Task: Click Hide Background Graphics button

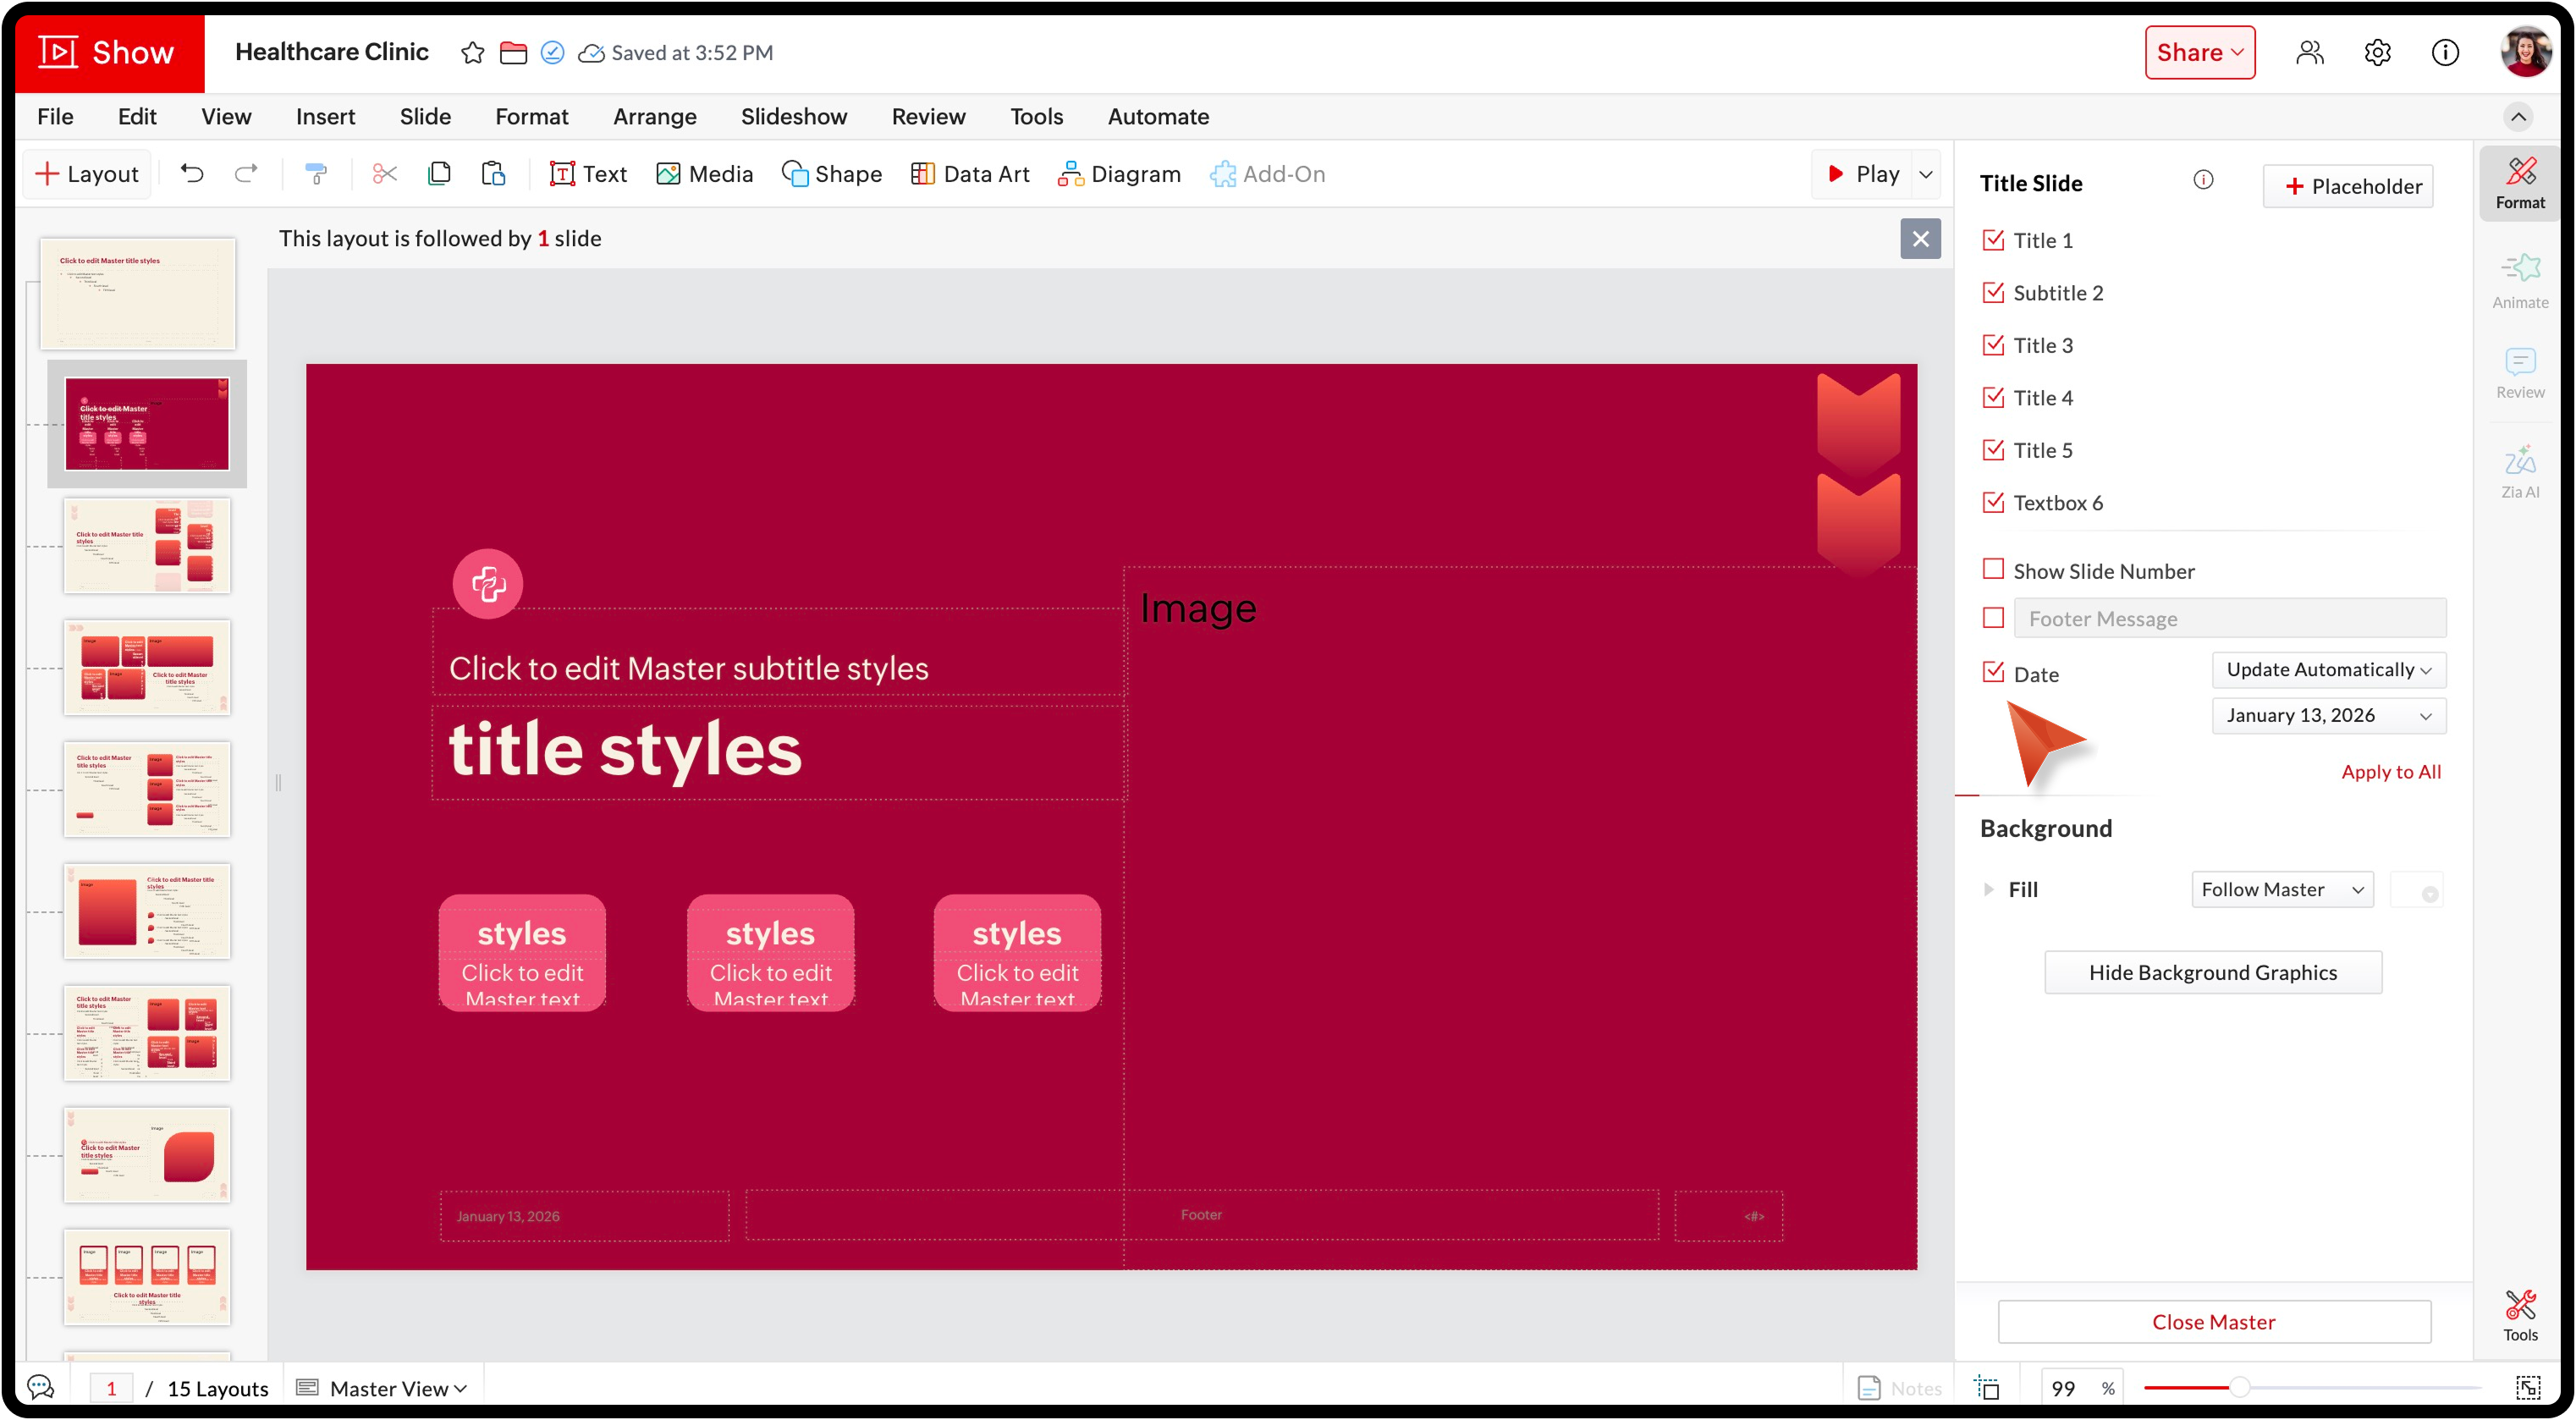Action: pyautogui.click(x=2212, y=972)
